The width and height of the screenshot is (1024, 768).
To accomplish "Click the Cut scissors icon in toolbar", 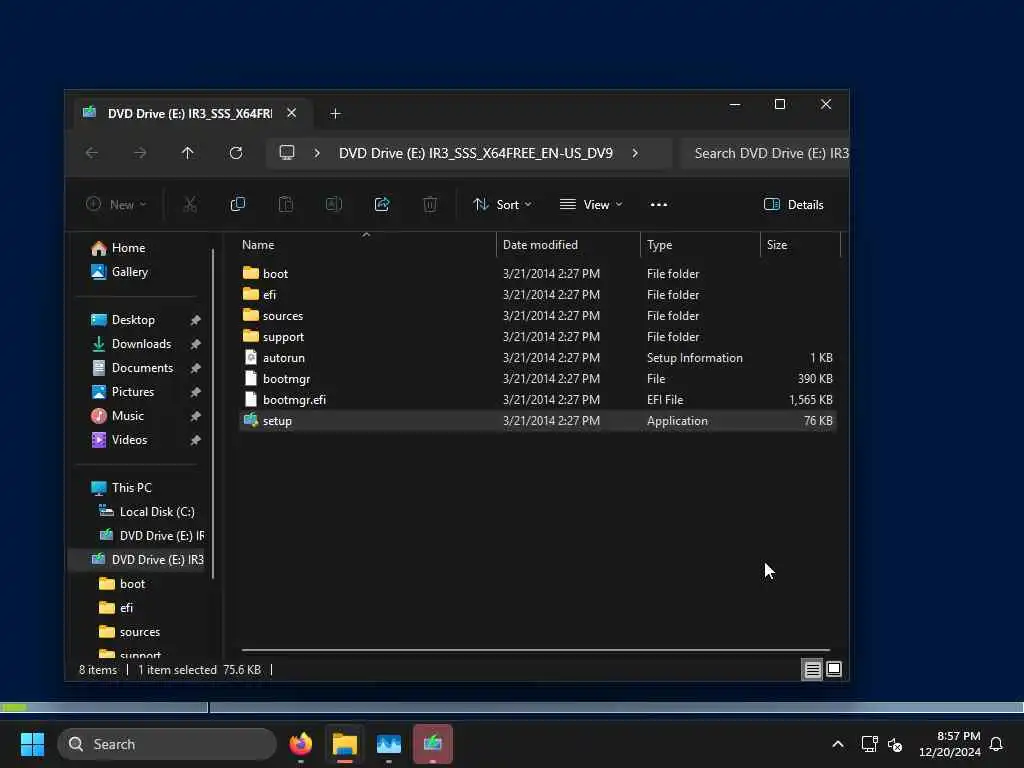I will point(189,204).
